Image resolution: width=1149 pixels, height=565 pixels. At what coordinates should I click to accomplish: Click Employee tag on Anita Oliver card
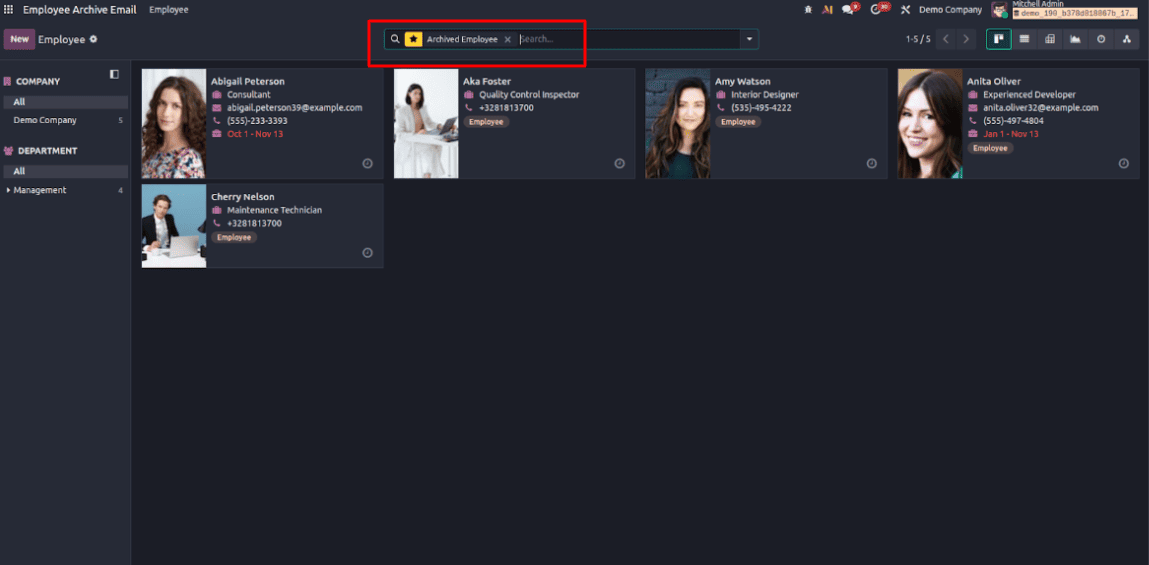coord(990,148)
